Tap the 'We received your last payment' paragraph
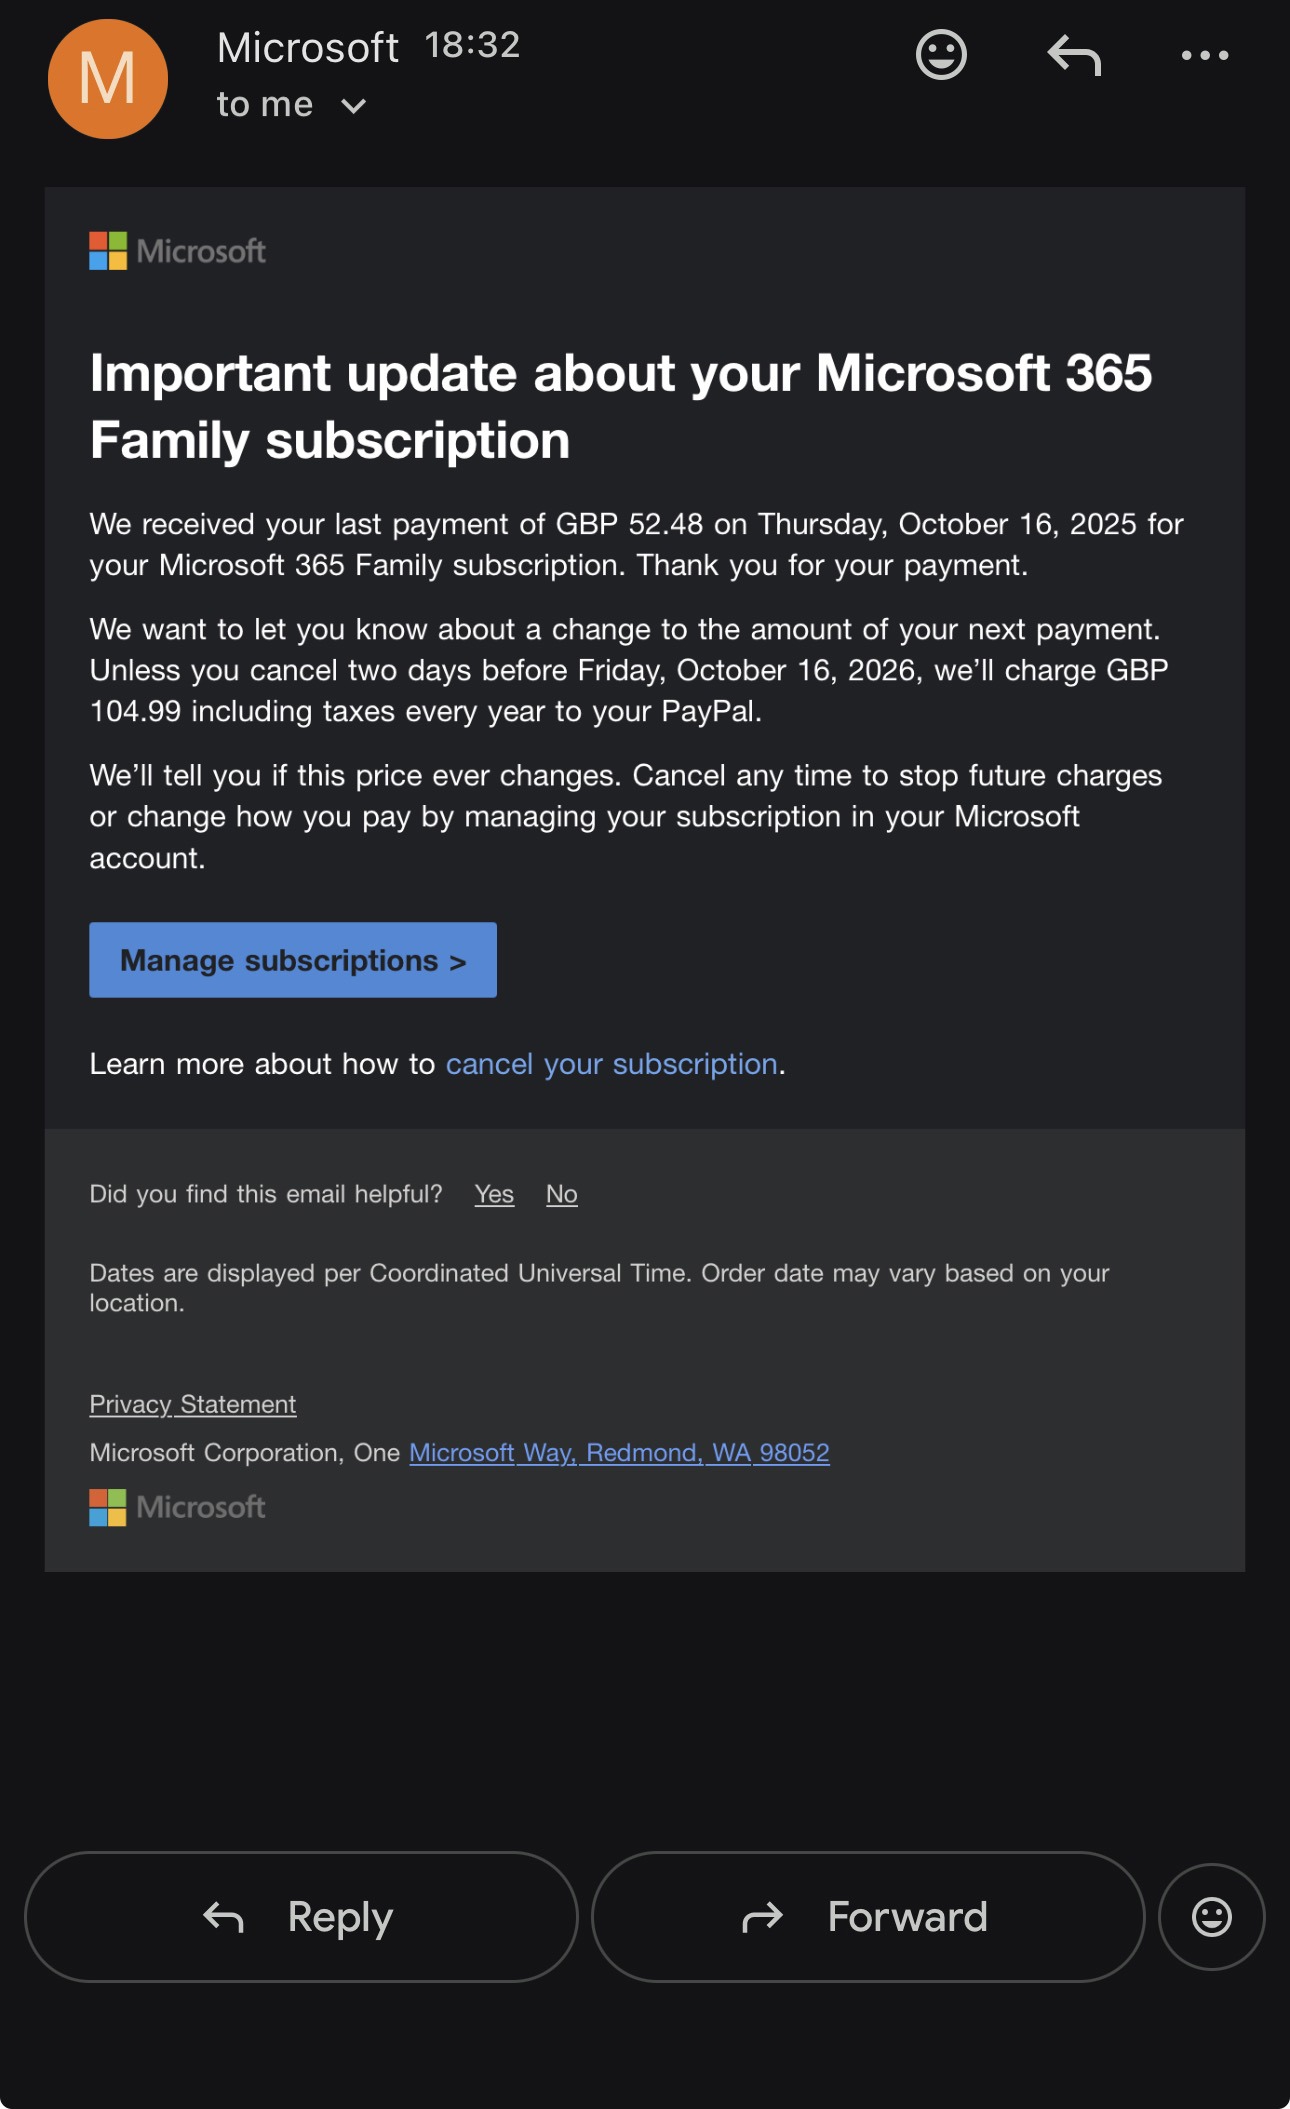This screenshot has height=2109, width=1290. tap(637, 544)
